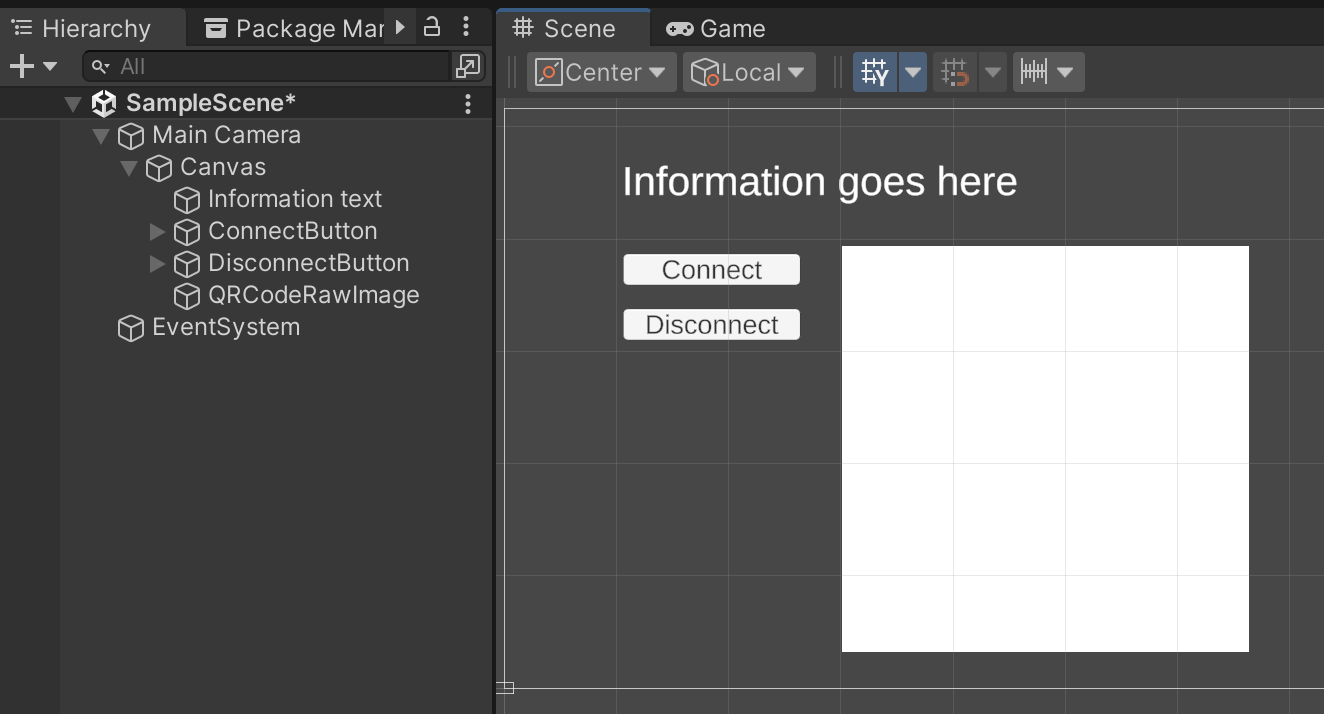Collapse the Canvas hierarchy node
The image size is (1324, 714).
[129, 168]
